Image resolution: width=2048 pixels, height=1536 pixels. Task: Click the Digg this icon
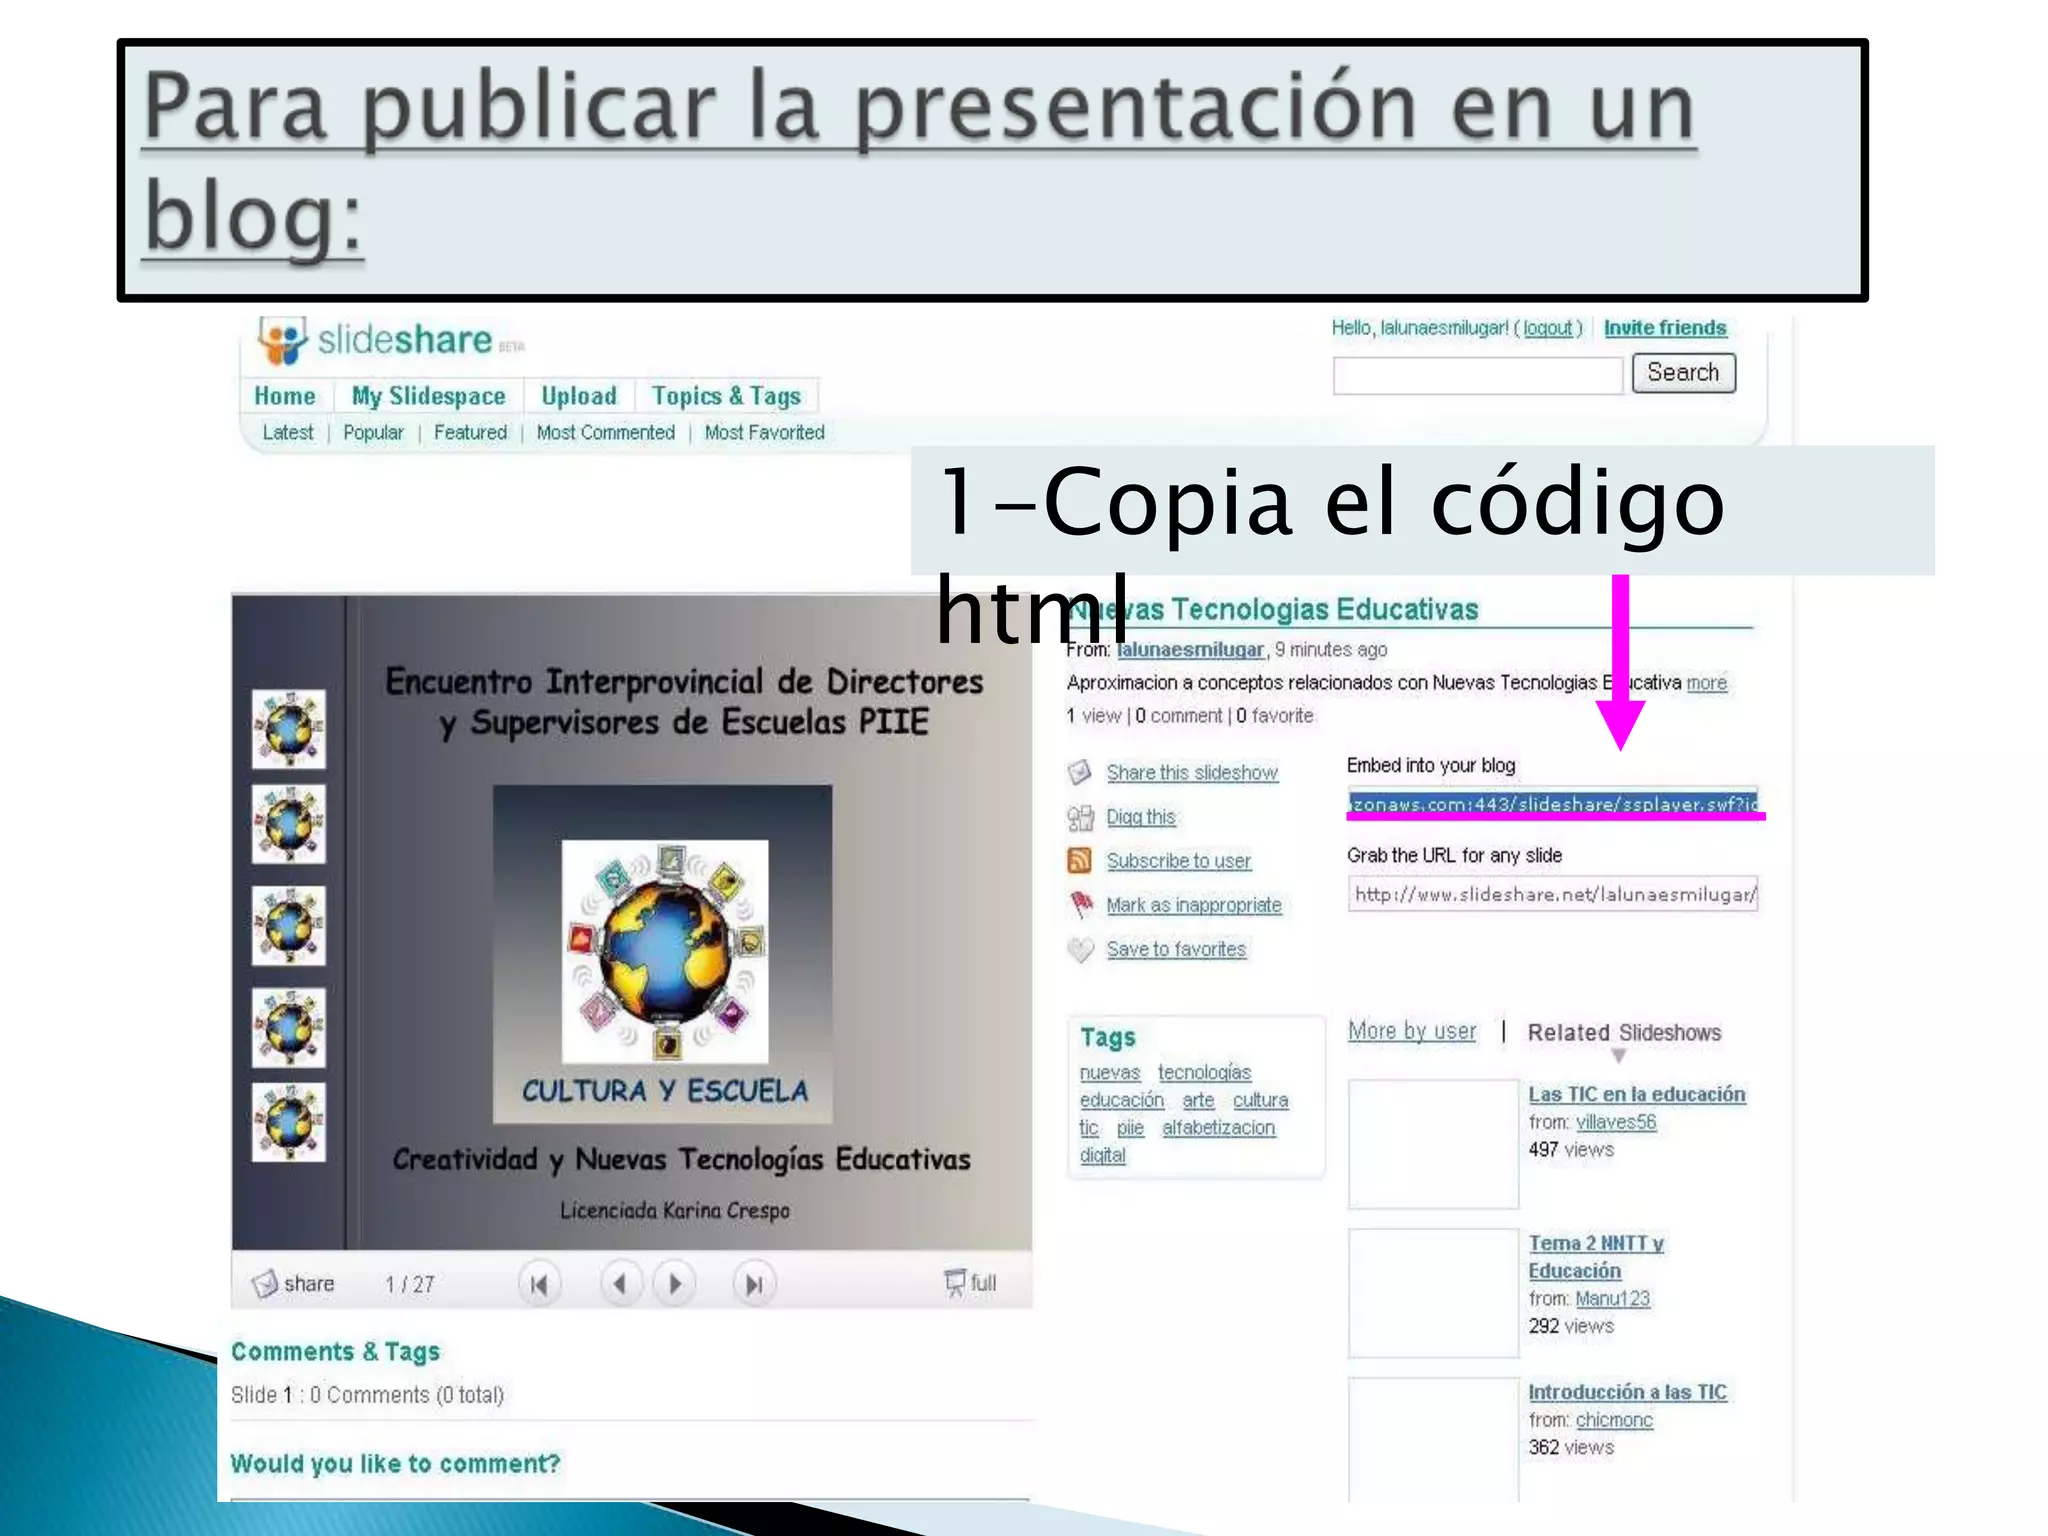1080,818
